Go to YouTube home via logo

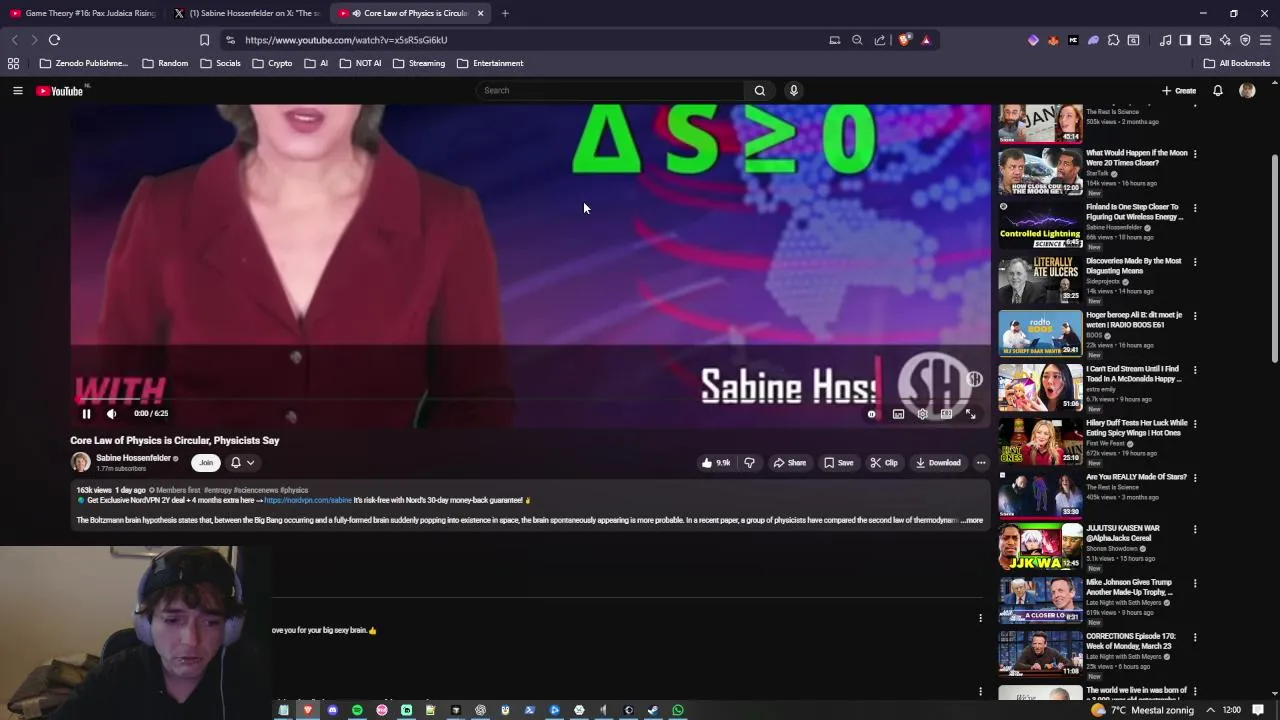(x=60, y=91)
